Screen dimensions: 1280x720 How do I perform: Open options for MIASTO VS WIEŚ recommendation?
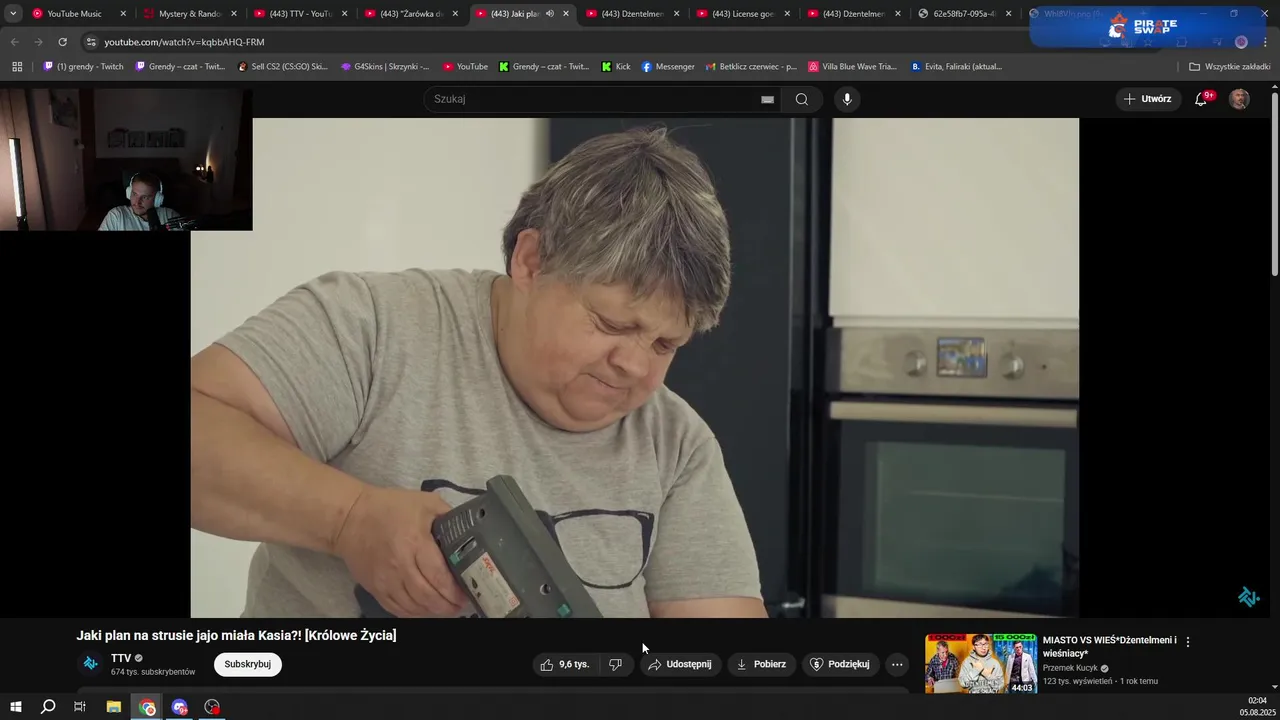point(1188,642)
